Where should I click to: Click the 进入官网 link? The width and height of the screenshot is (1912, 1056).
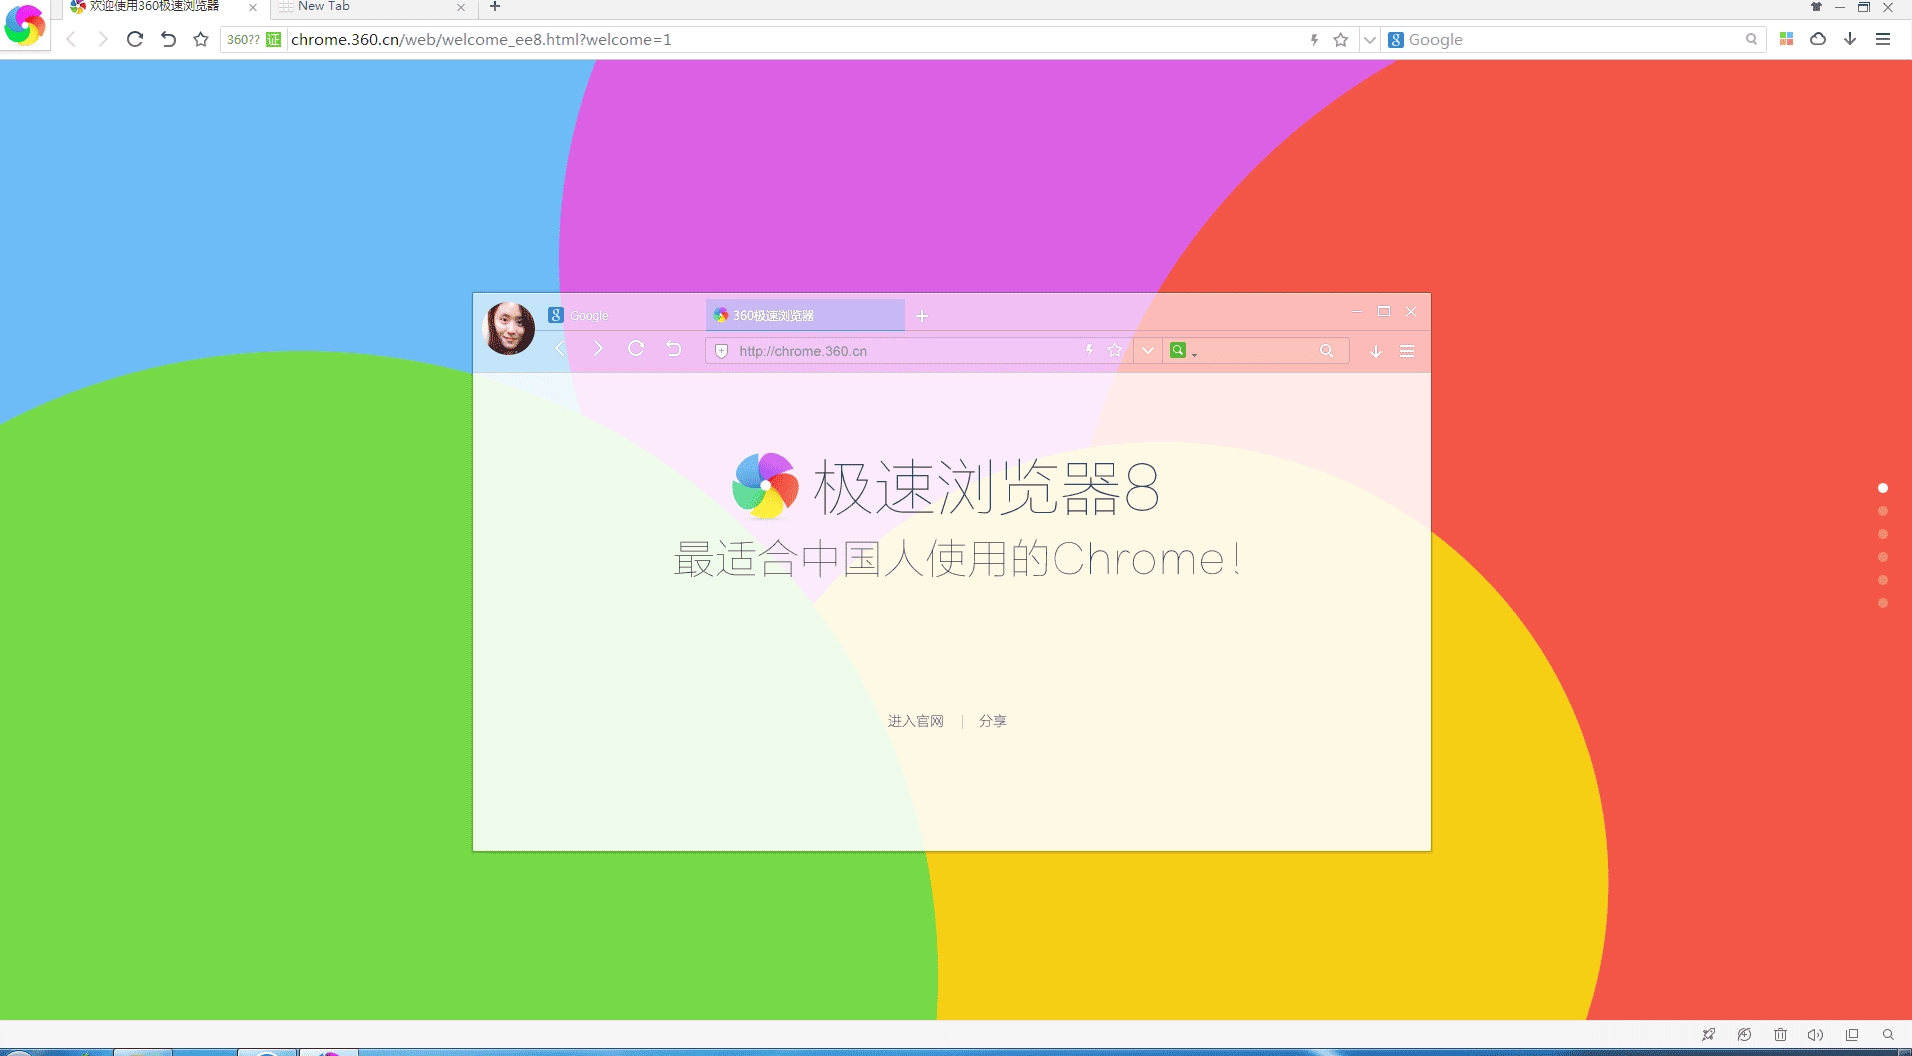(915, 721)
